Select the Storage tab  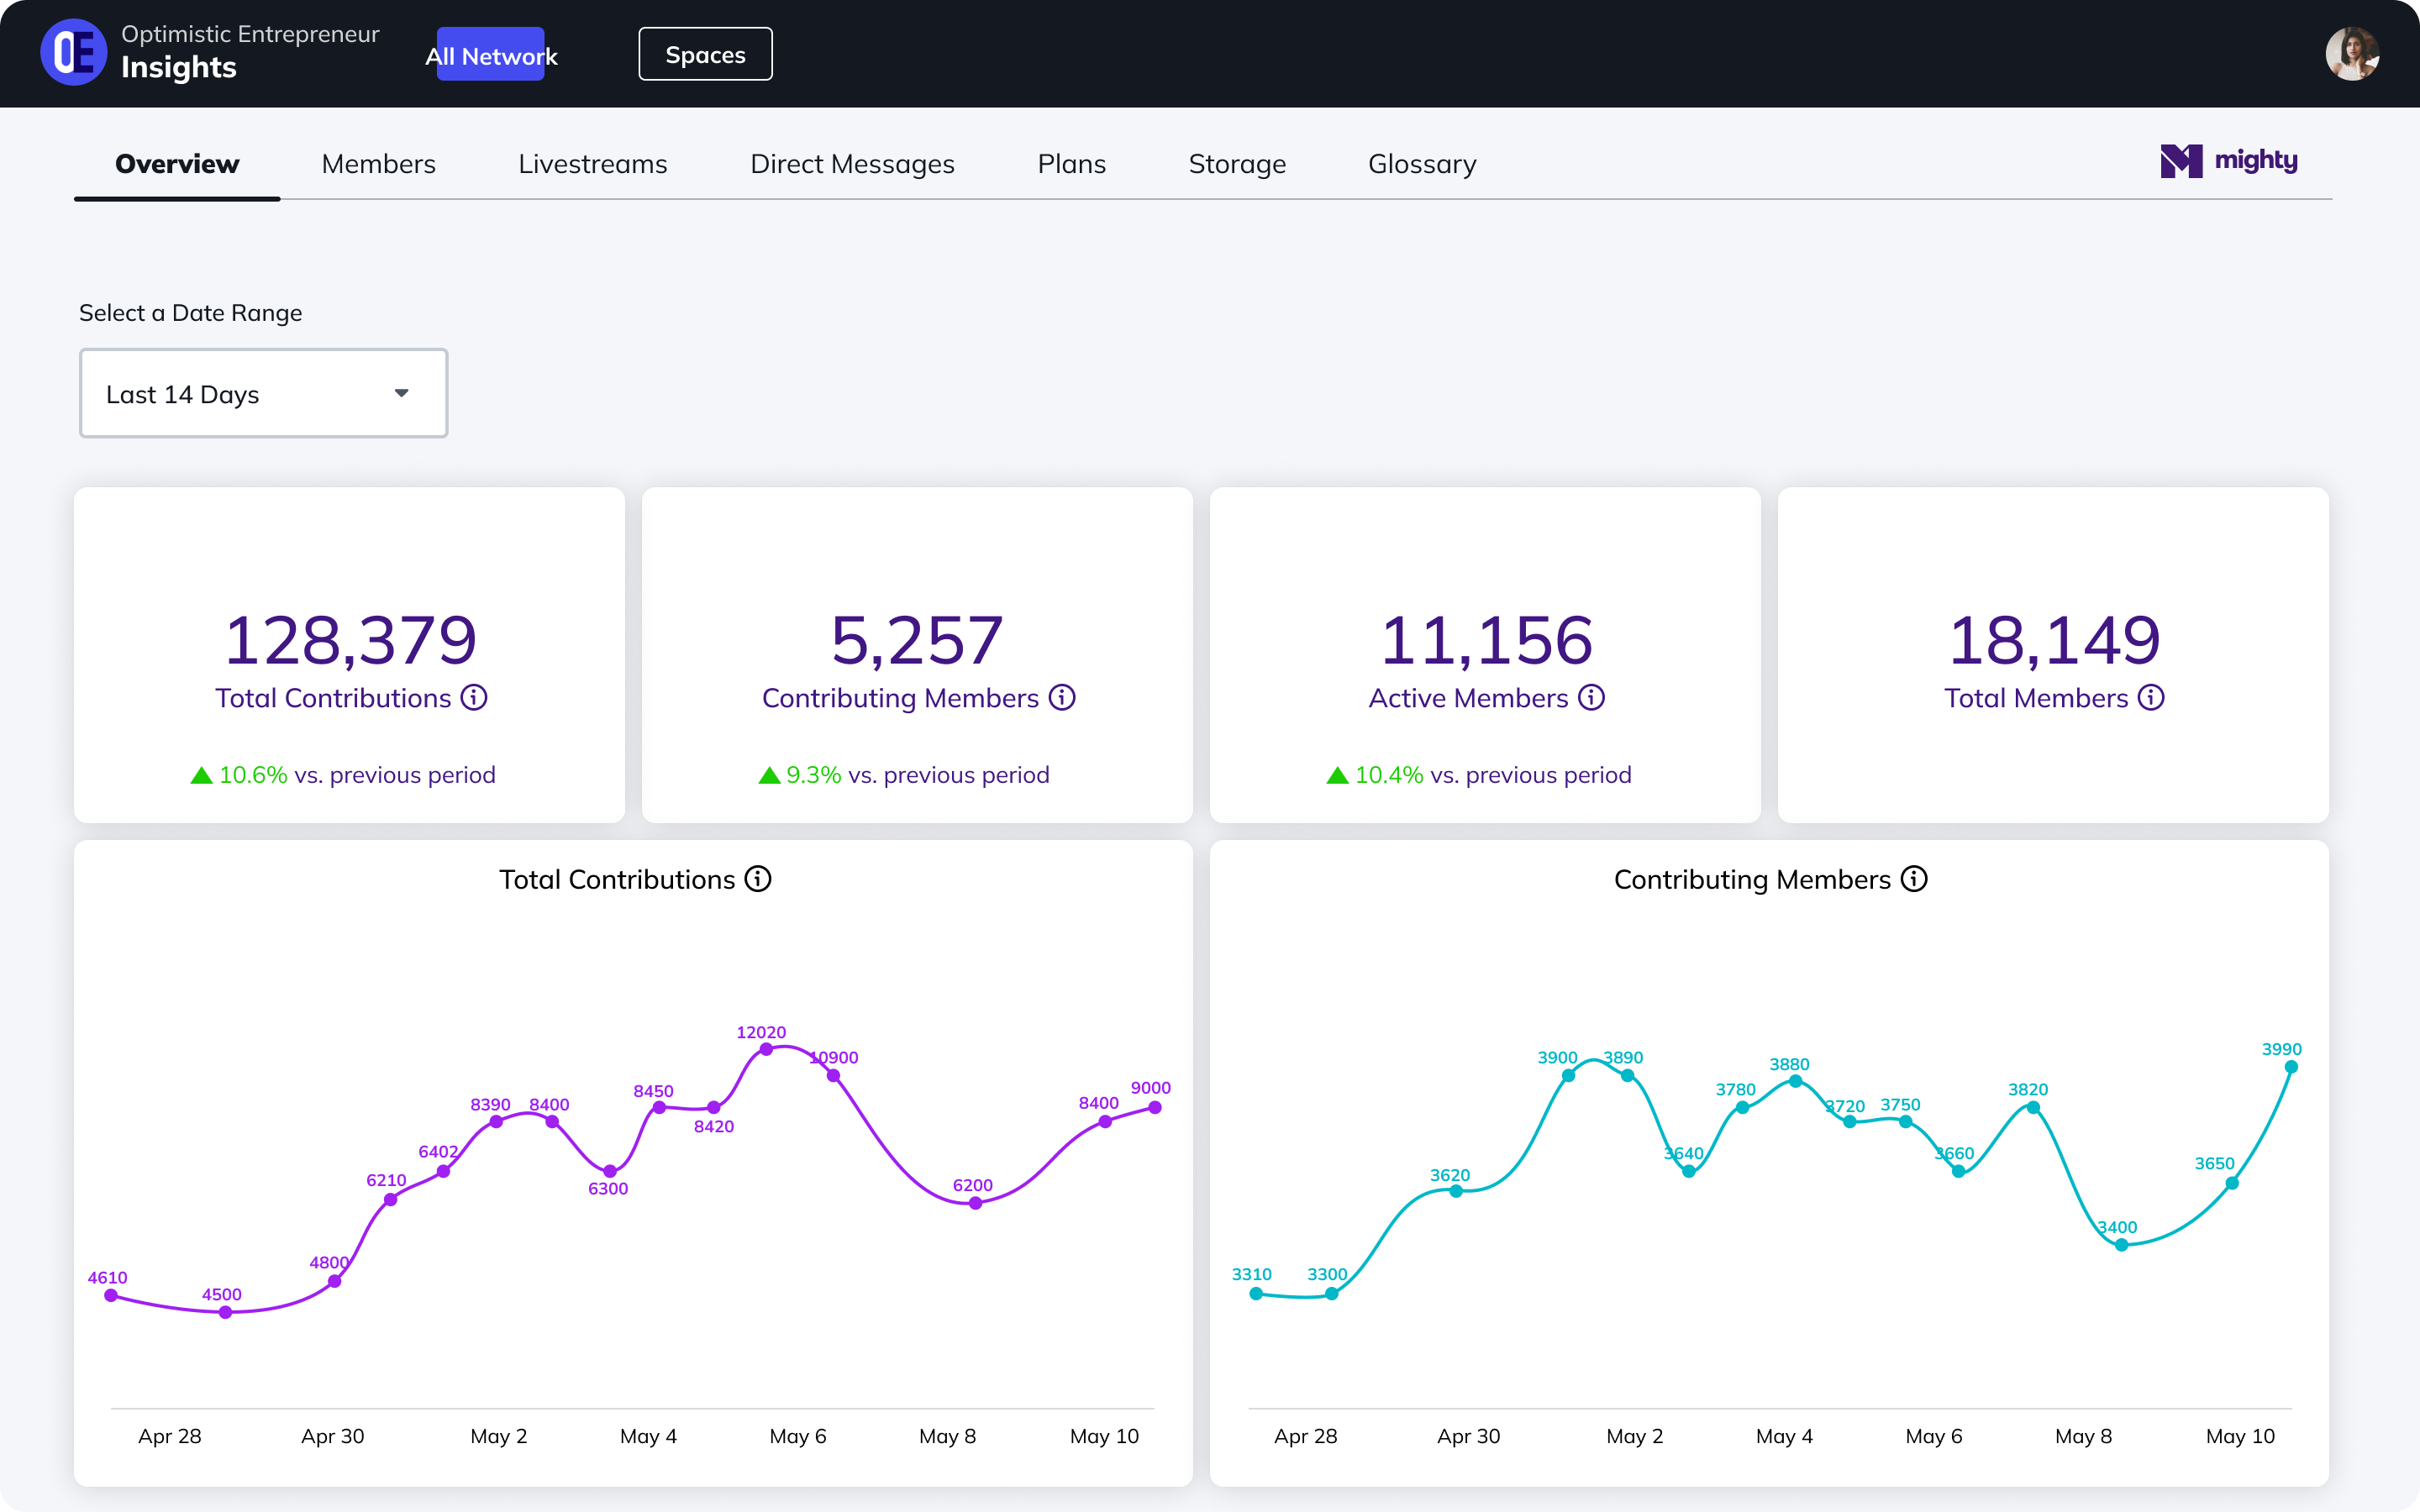1237,163
